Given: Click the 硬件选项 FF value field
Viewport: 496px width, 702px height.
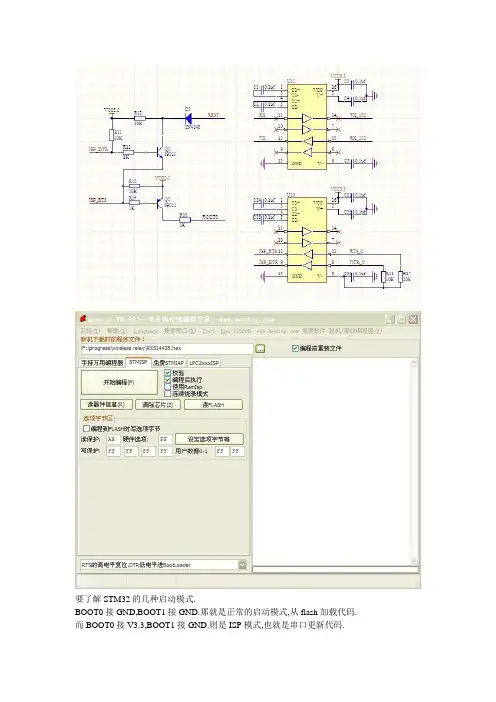Looking at the screenshot, I should 165,440.
